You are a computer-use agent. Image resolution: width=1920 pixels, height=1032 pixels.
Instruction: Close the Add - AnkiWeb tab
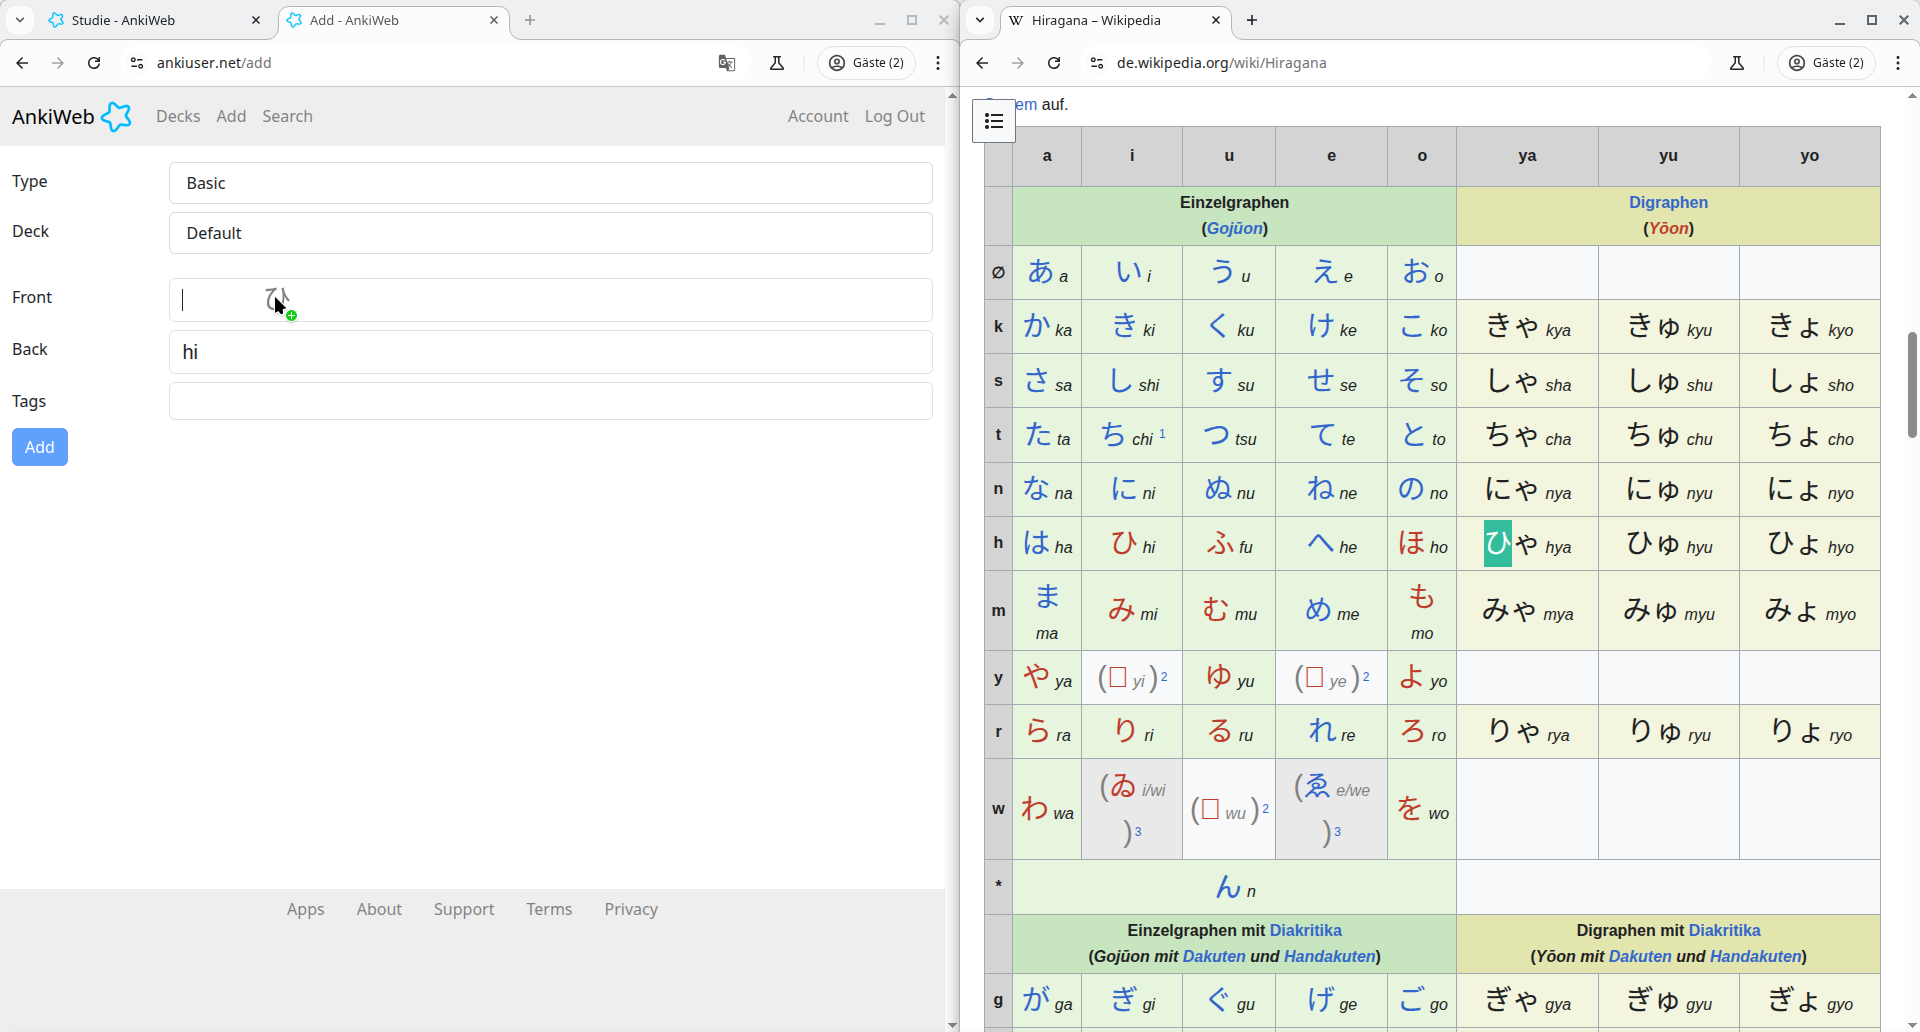pos(494,20)
